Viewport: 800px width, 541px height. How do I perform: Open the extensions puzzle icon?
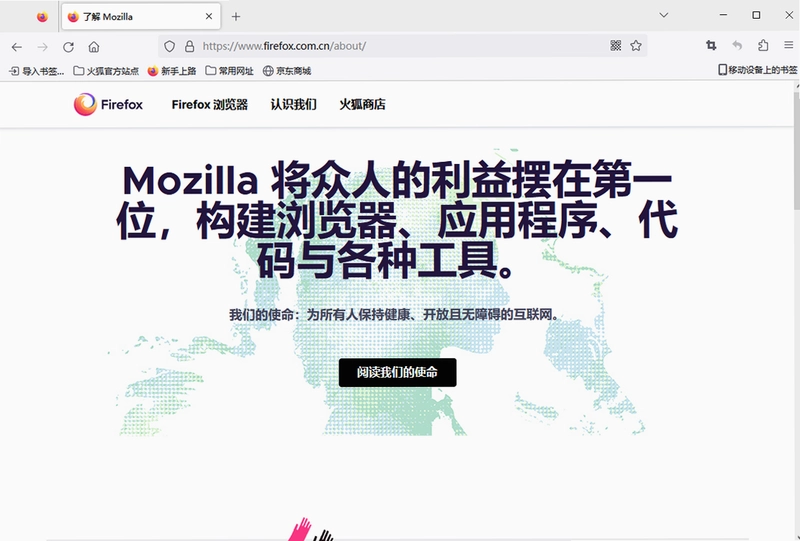[x=763, y=45]
